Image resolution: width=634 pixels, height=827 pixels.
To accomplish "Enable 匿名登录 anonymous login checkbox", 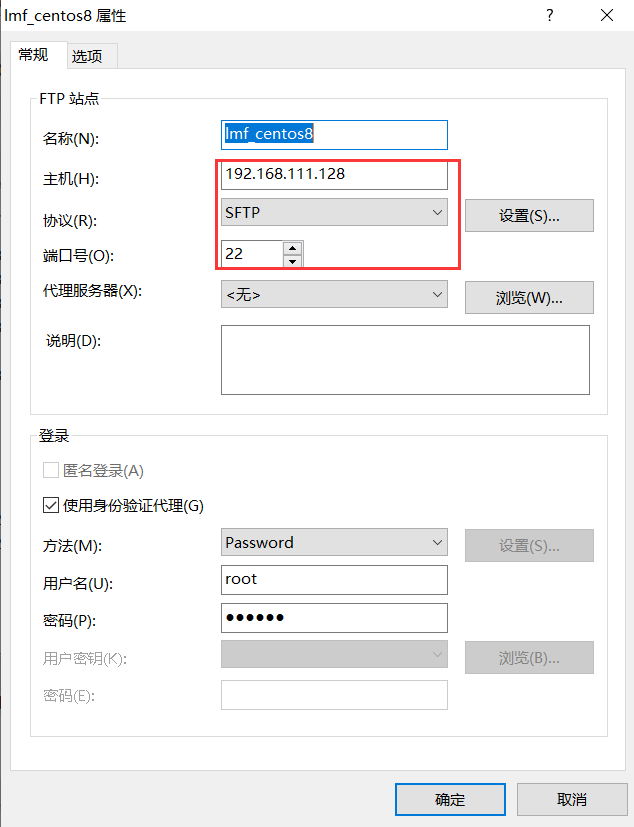I will (x=50, y=470).
